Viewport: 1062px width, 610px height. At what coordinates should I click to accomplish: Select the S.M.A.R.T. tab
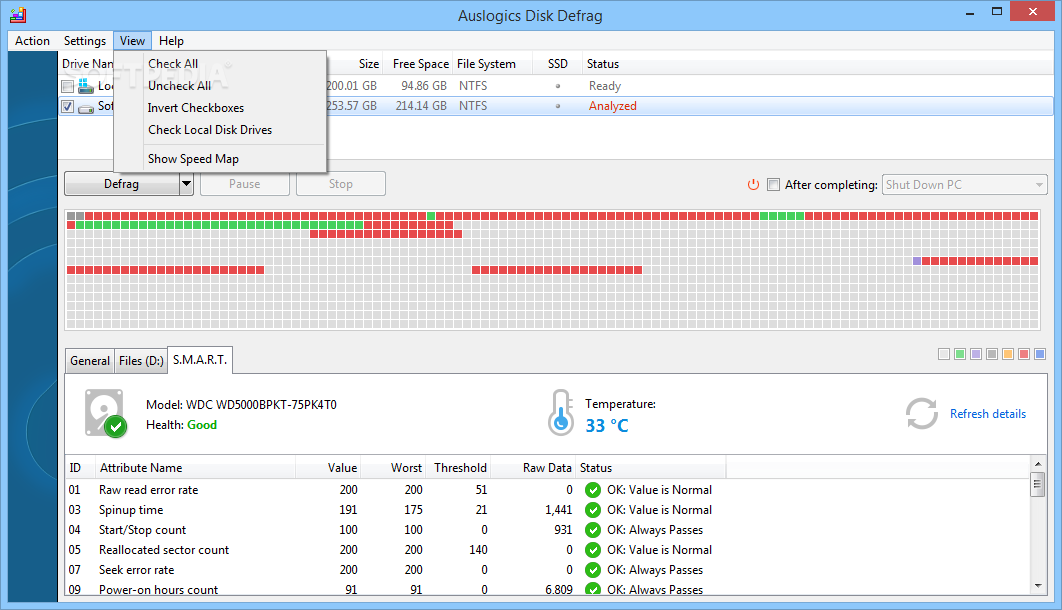point(200,360)
